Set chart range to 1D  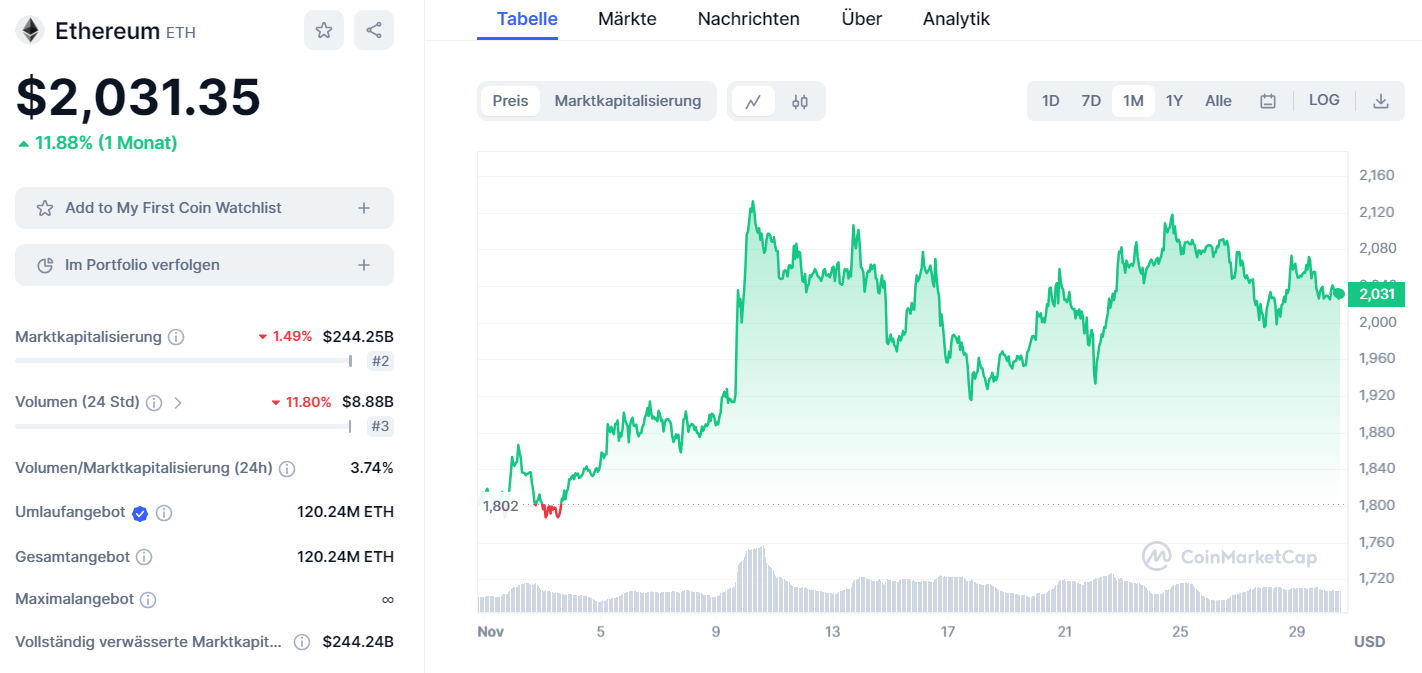point(1051,101)
